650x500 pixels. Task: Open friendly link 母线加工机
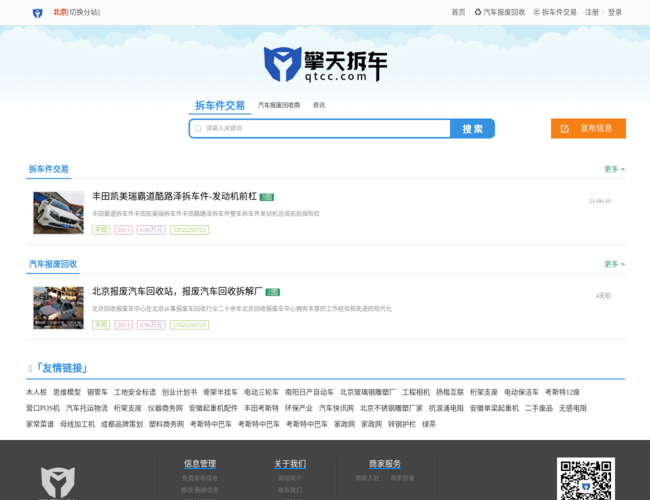pos(78,424)
